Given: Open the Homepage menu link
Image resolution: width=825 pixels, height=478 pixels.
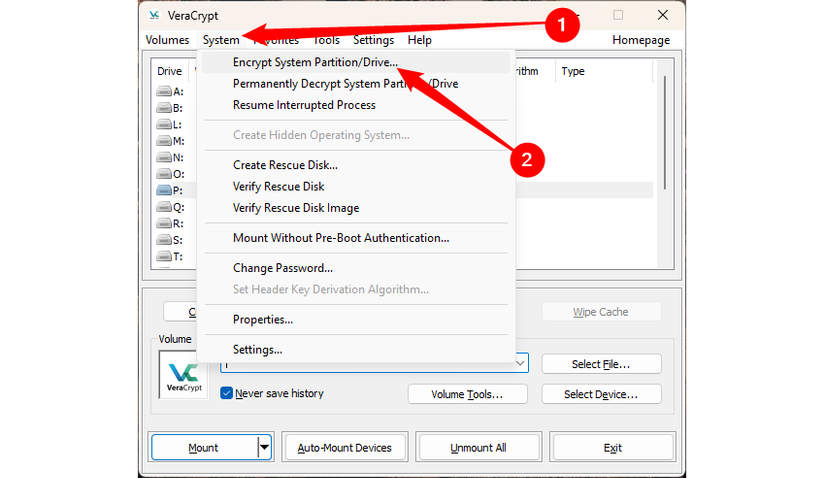Looking at the screenshot, I should point(641,40).
